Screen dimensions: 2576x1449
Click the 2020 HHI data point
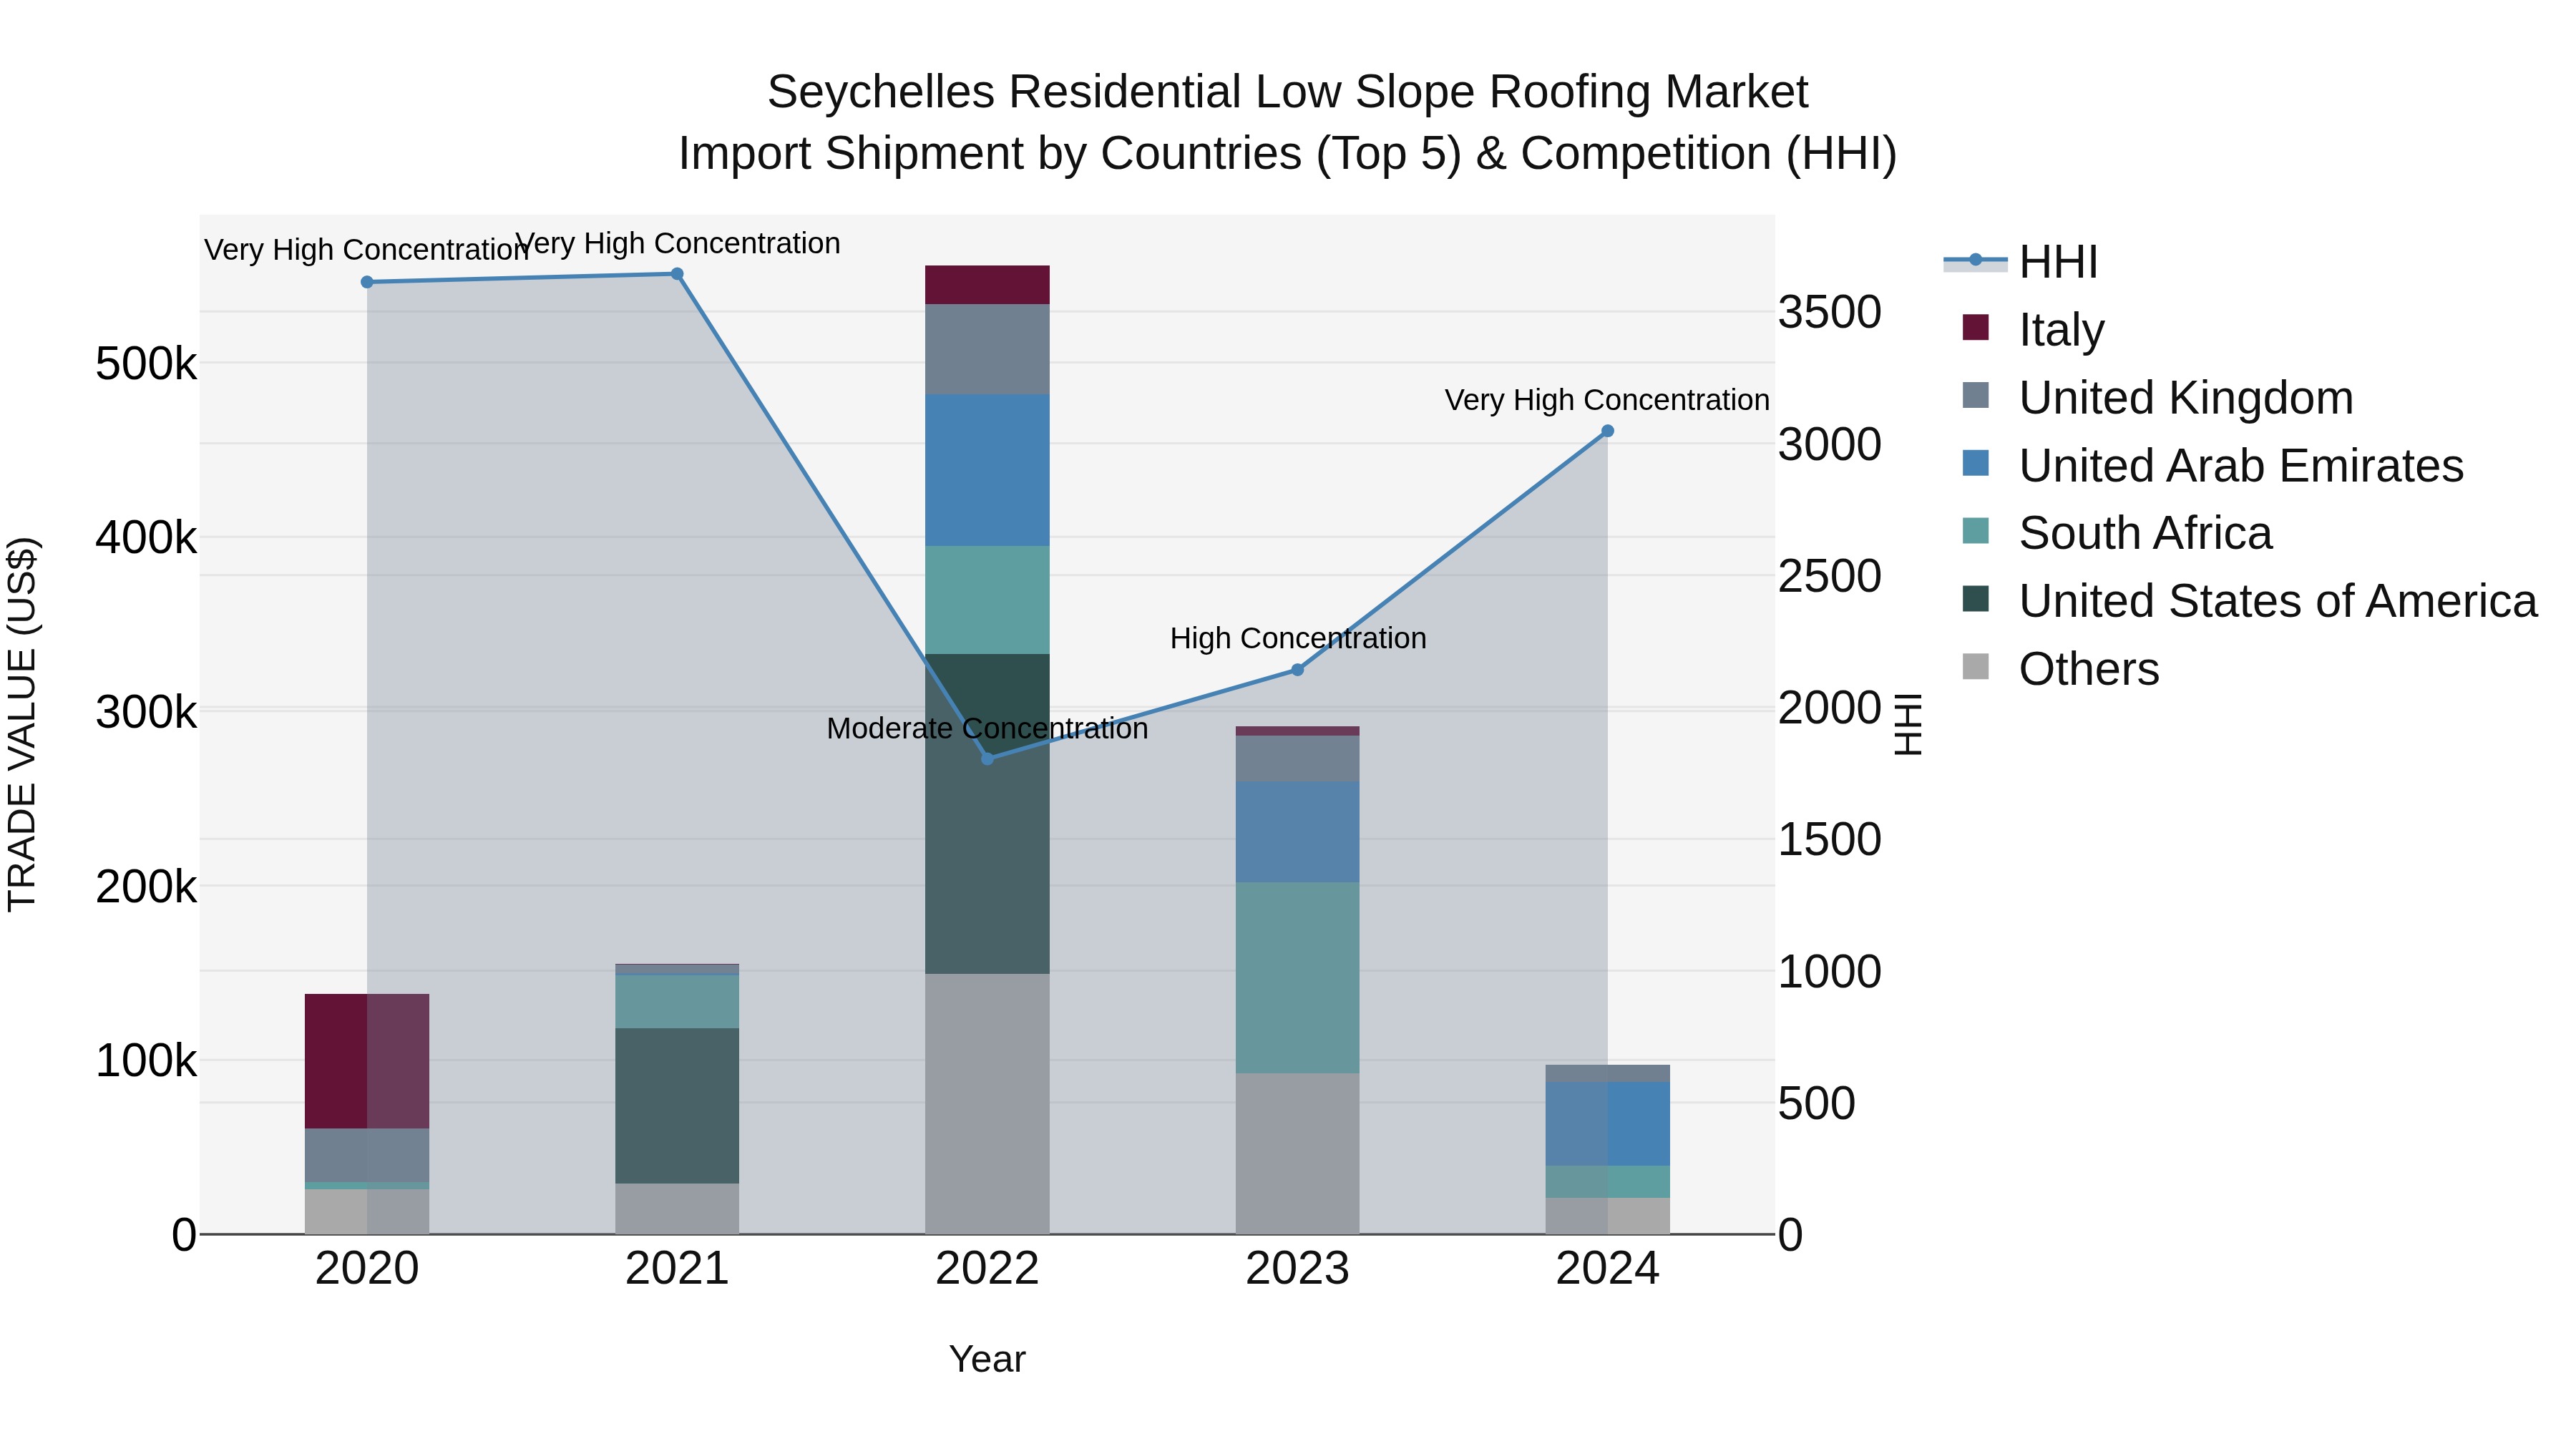[x=367, y=282]
